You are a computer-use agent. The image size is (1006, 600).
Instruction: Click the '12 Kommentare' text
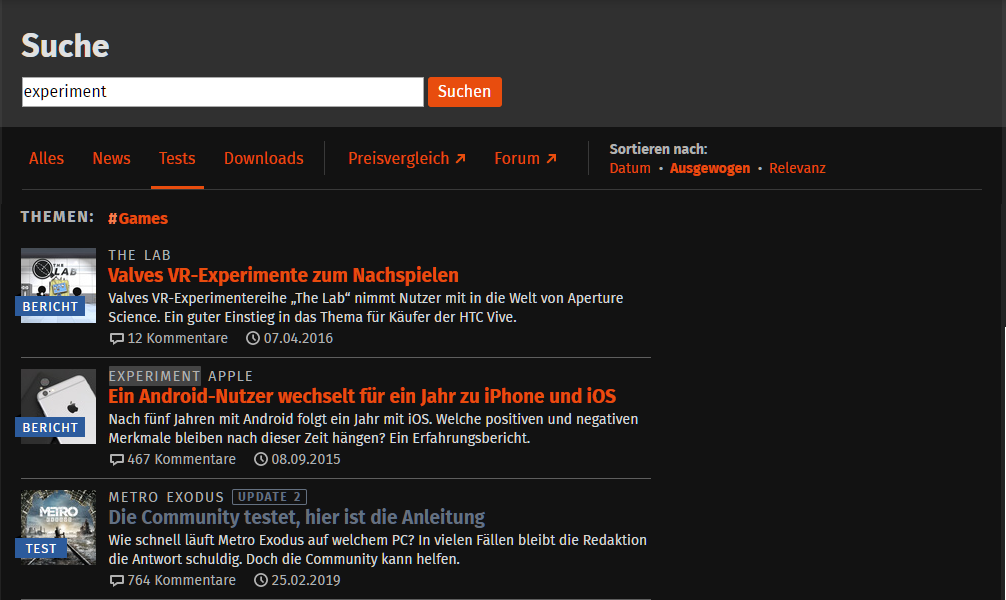tap(178, 338)
